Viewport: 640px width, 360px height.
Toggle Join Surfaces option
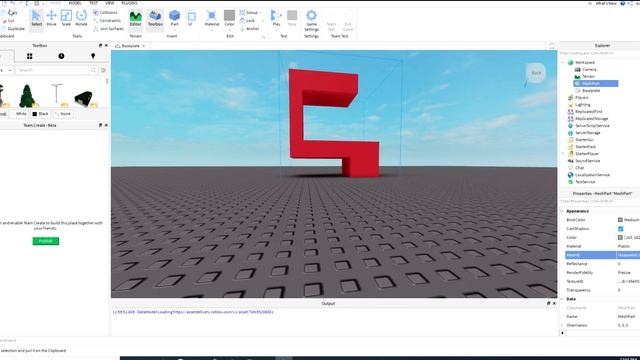(x=109, y=29)
